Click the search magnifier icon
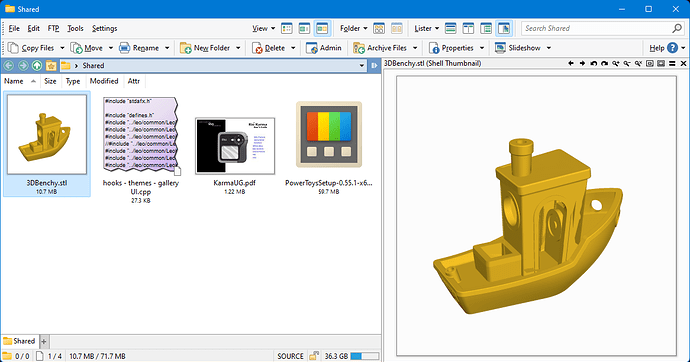This screenshot has width=690, height=362. 677,28
